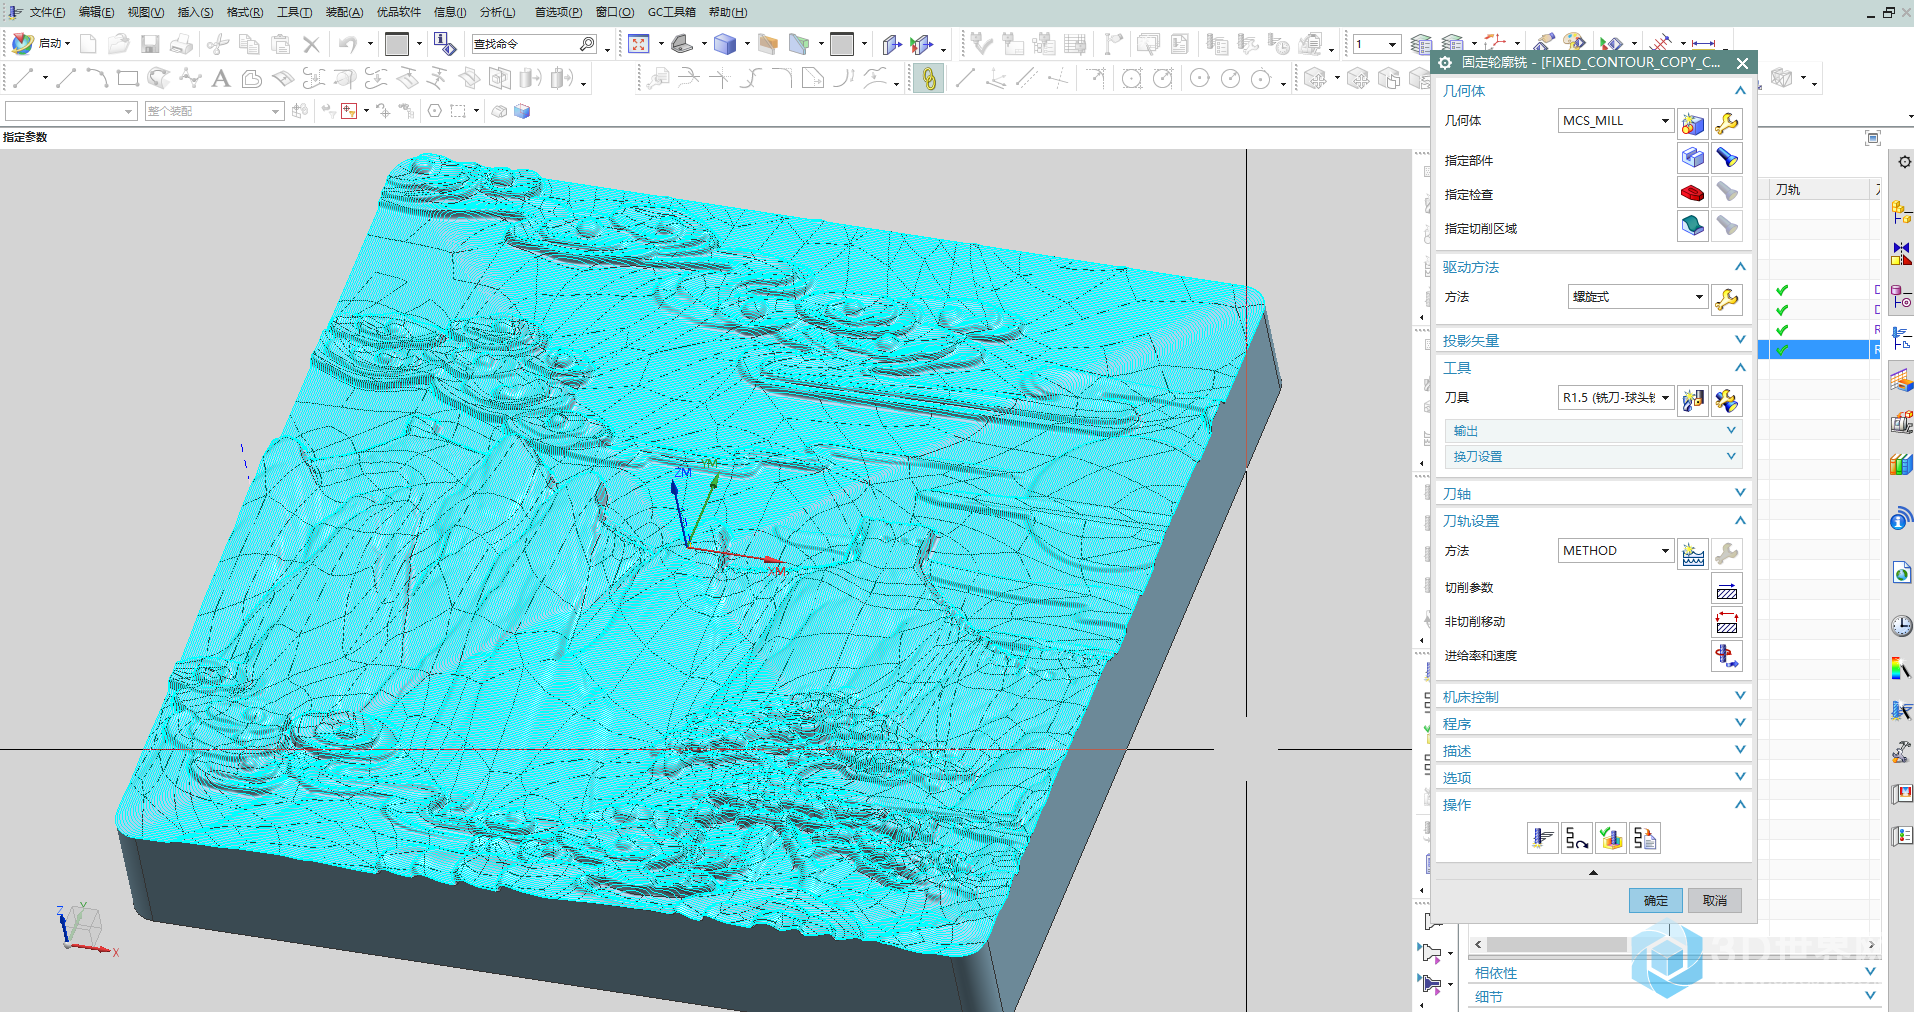
Task: Expand the 描述 section
Action: pos(1594,751)
